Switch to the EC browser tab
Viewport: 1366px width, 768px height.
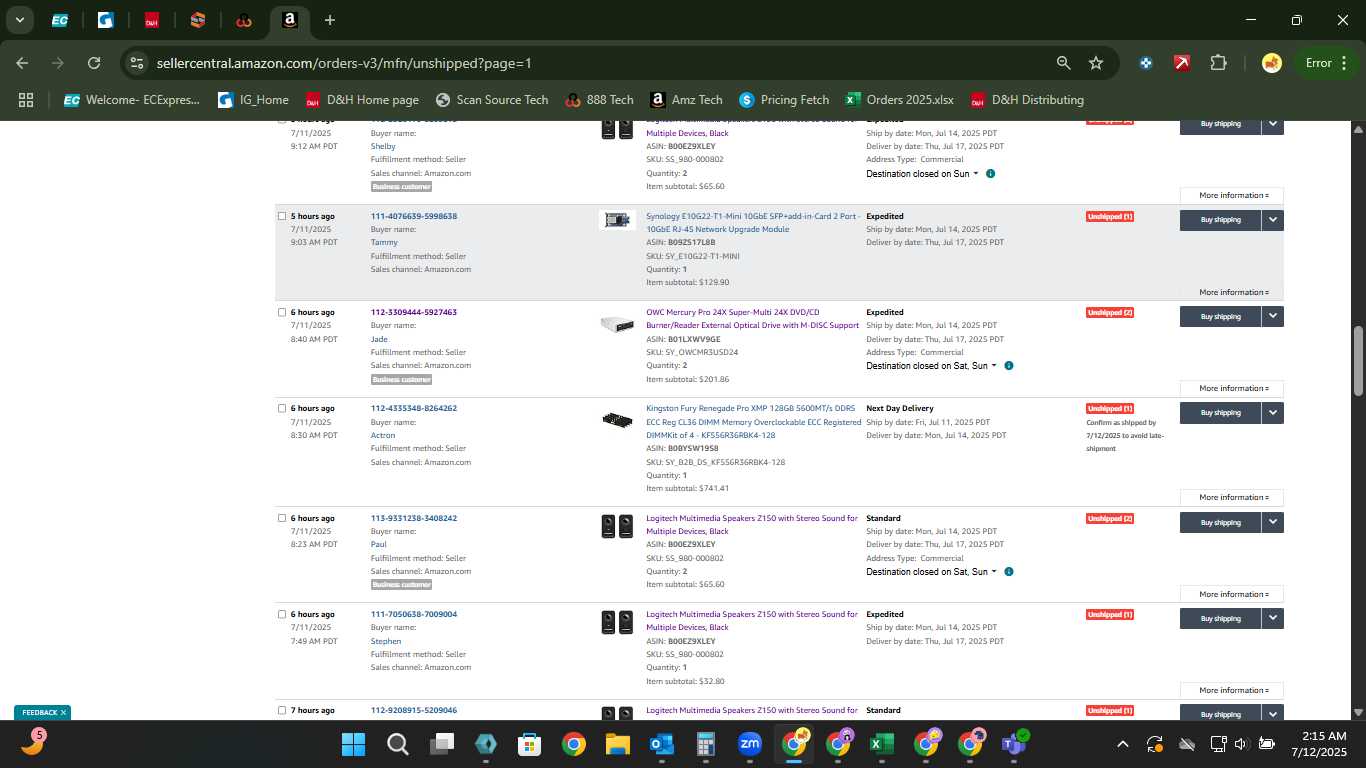[60, 20]
